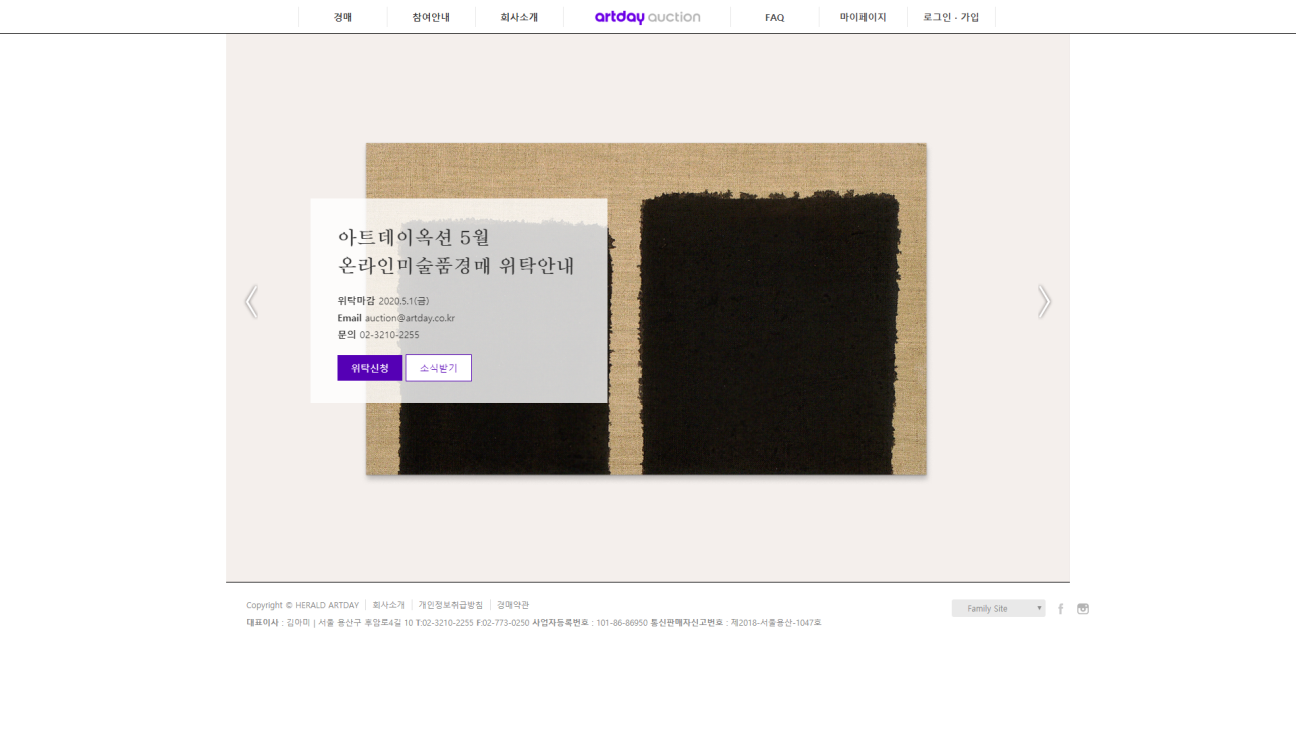Expand the Family Site selector arrow
Viewport: 1296px width, 729px height.
[x=1039, y=607]
